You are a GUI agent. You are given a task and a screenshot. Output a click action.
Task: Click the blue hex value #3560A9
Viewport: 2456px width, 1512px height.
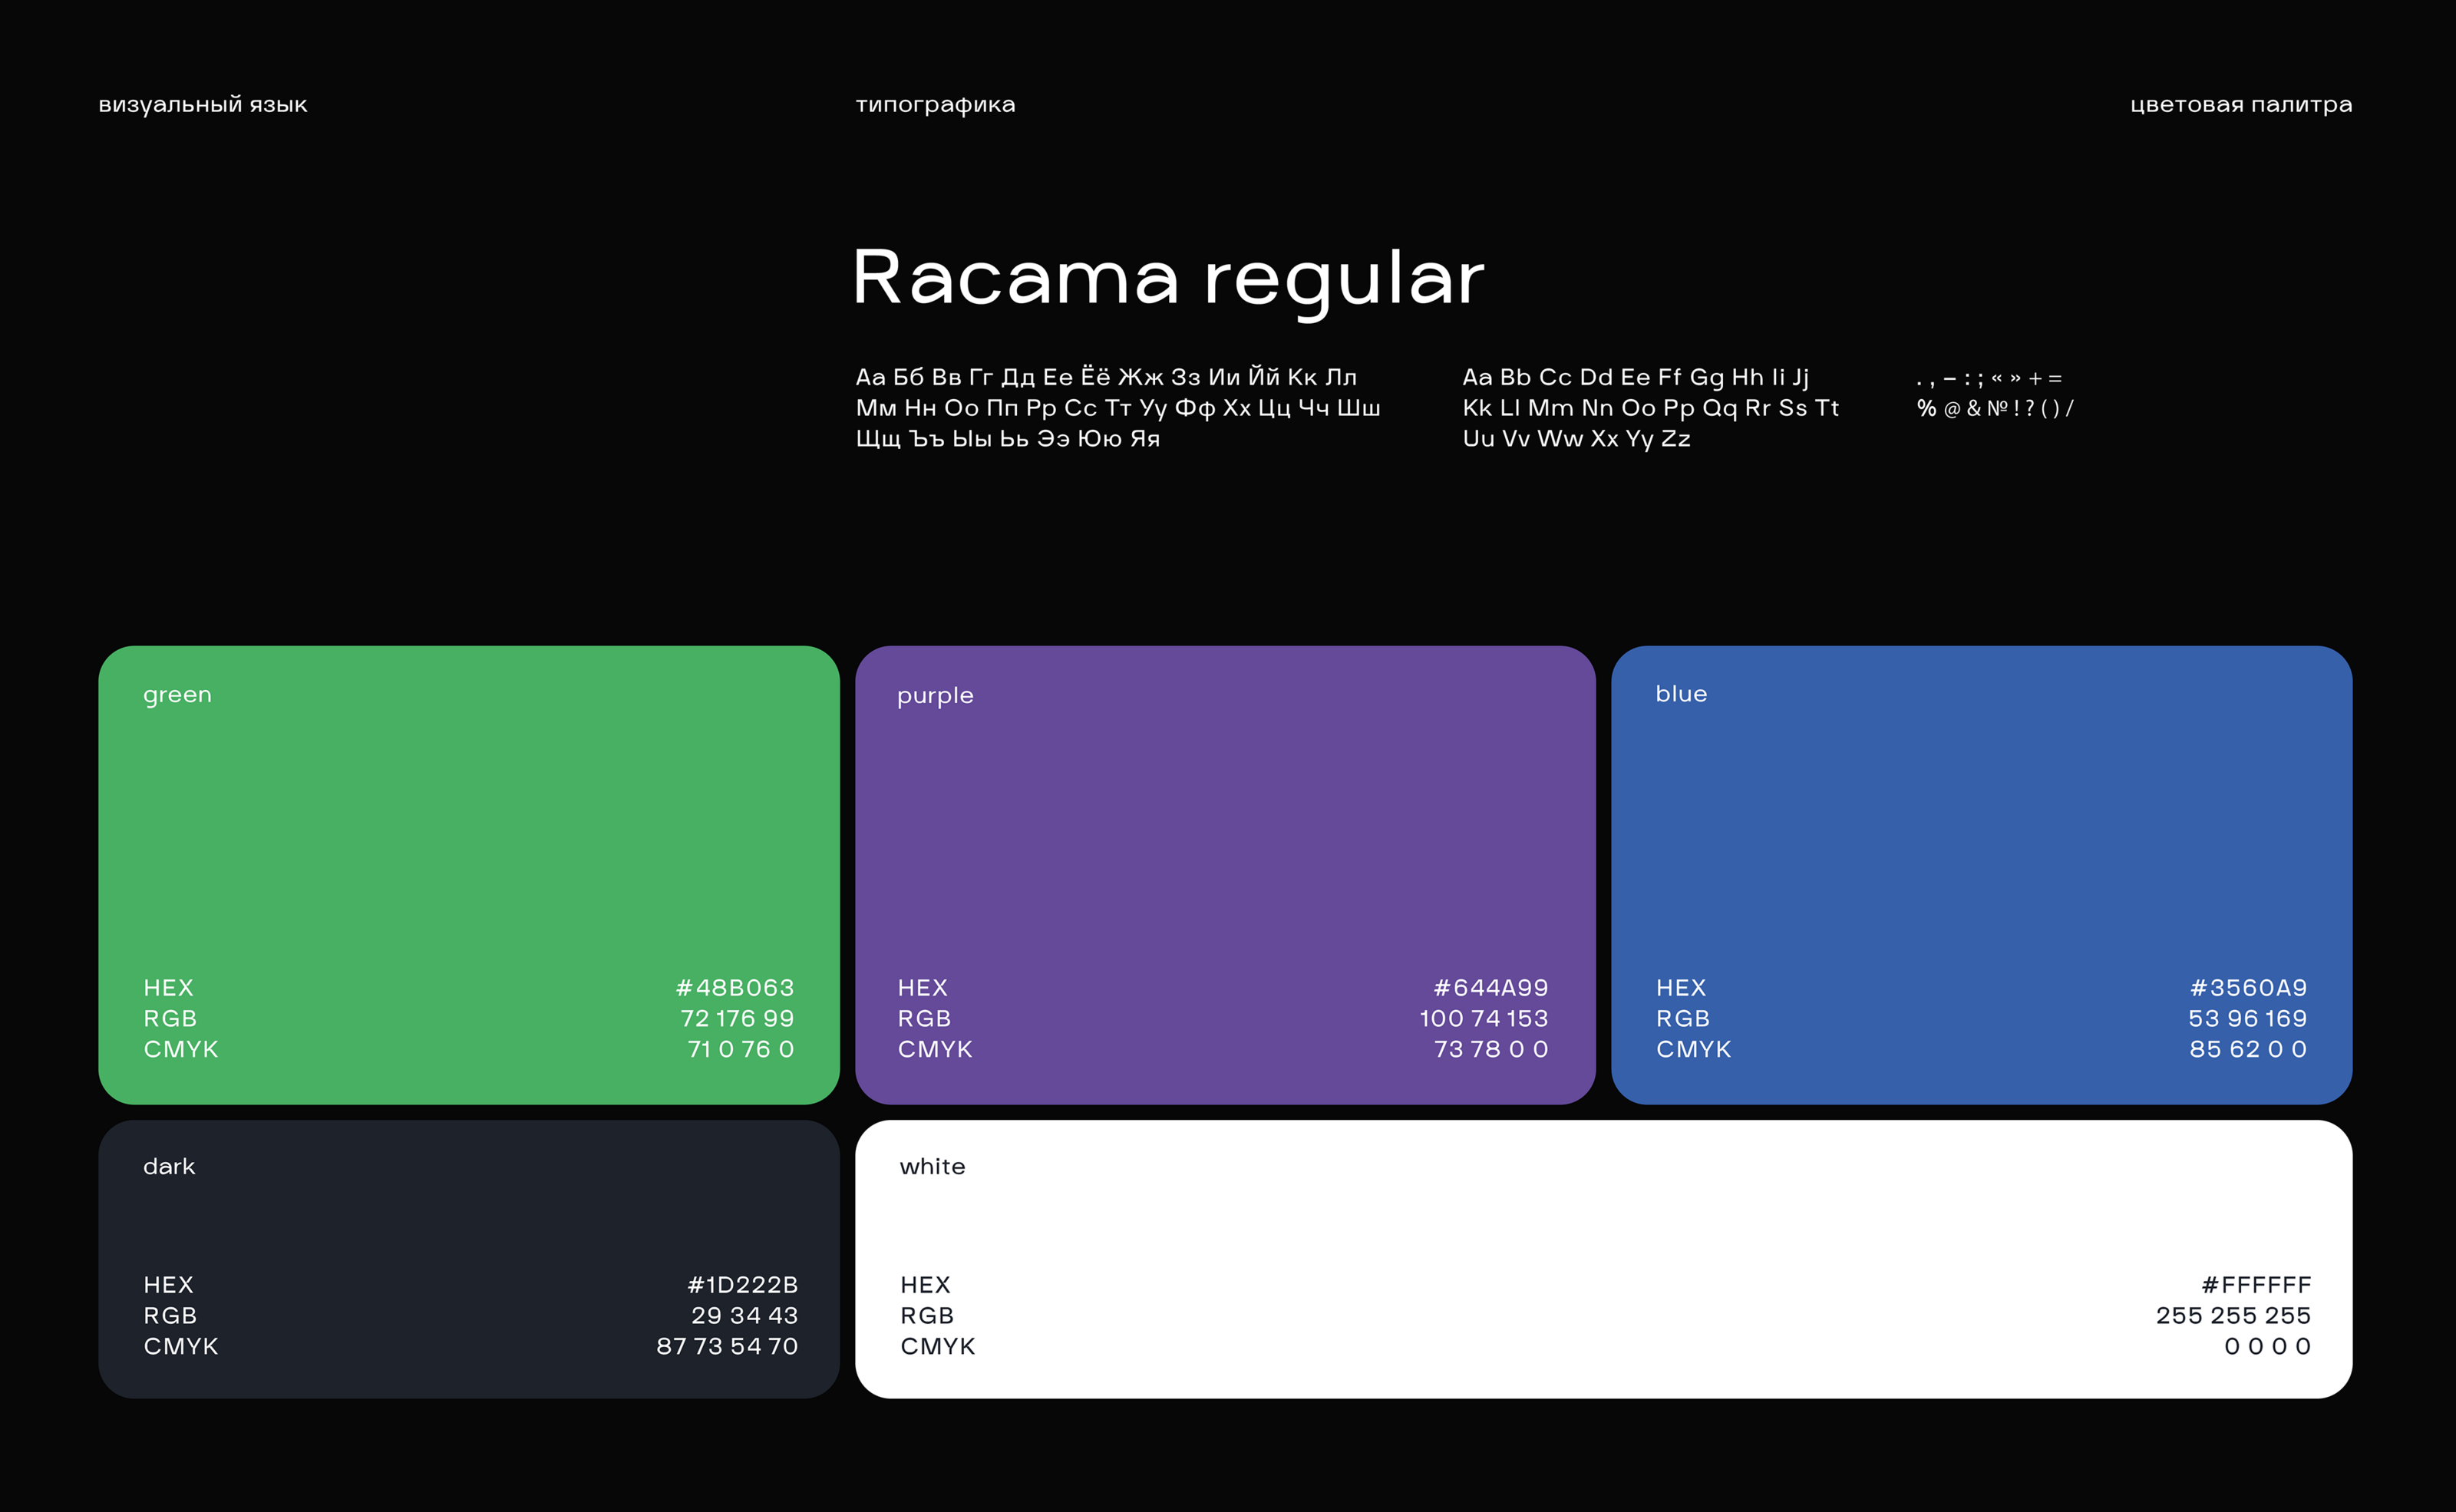click(x=2248, y=988)
